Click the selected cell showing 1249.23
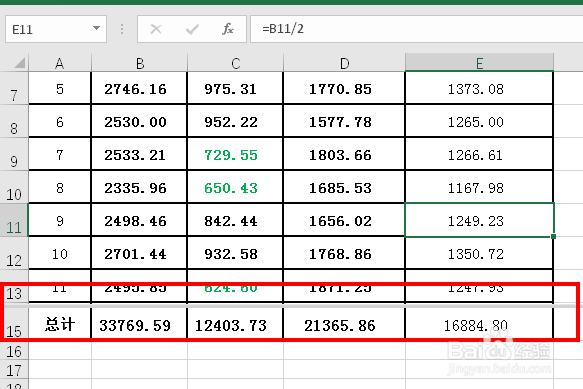This screenshot has height=389, width=583. point(479,220)
